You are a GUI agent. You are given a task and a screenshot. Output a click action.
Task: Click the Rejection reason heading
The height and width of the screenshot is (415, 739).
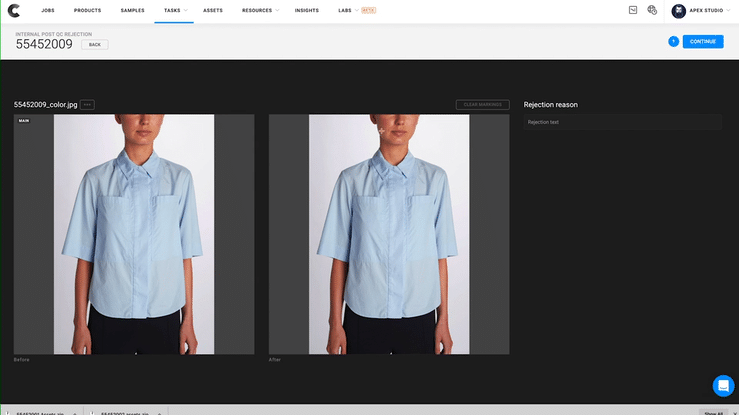(550, 105)
